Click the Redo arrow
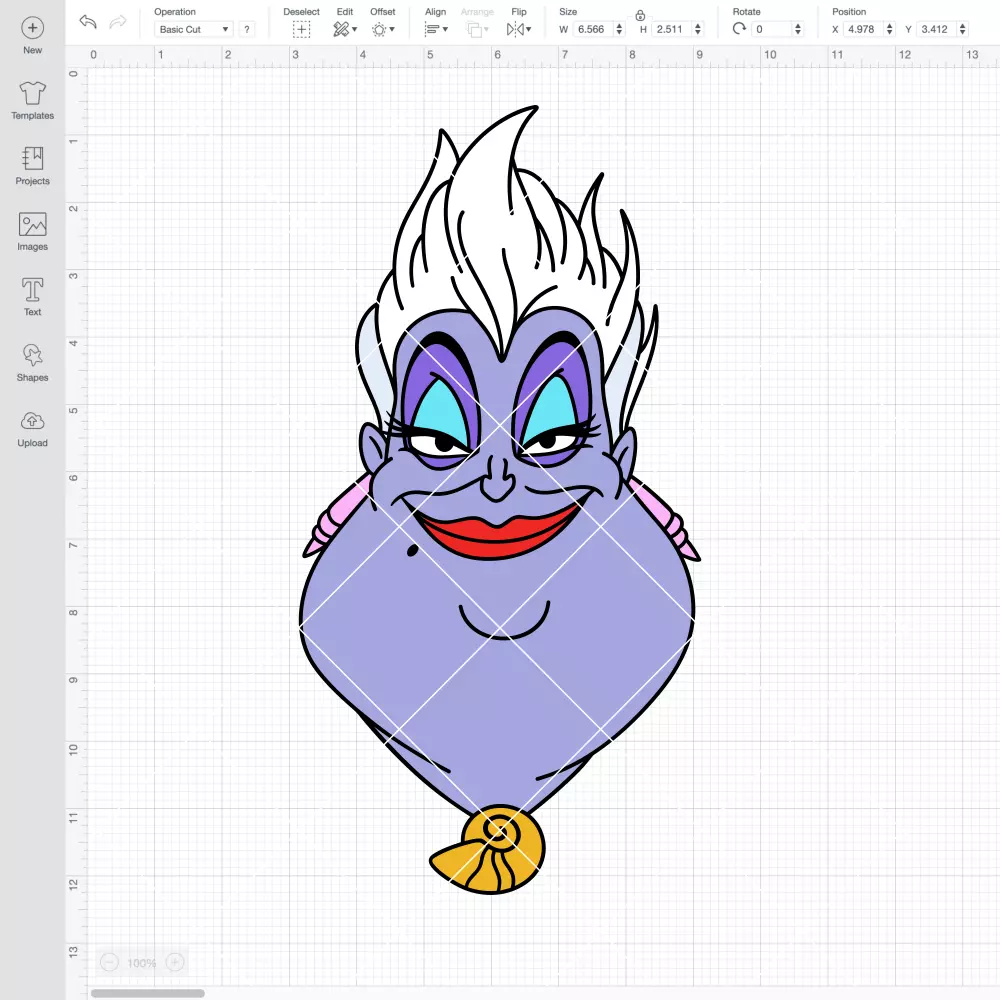This screenshot has height=1000, width=1000. (117, 22)
